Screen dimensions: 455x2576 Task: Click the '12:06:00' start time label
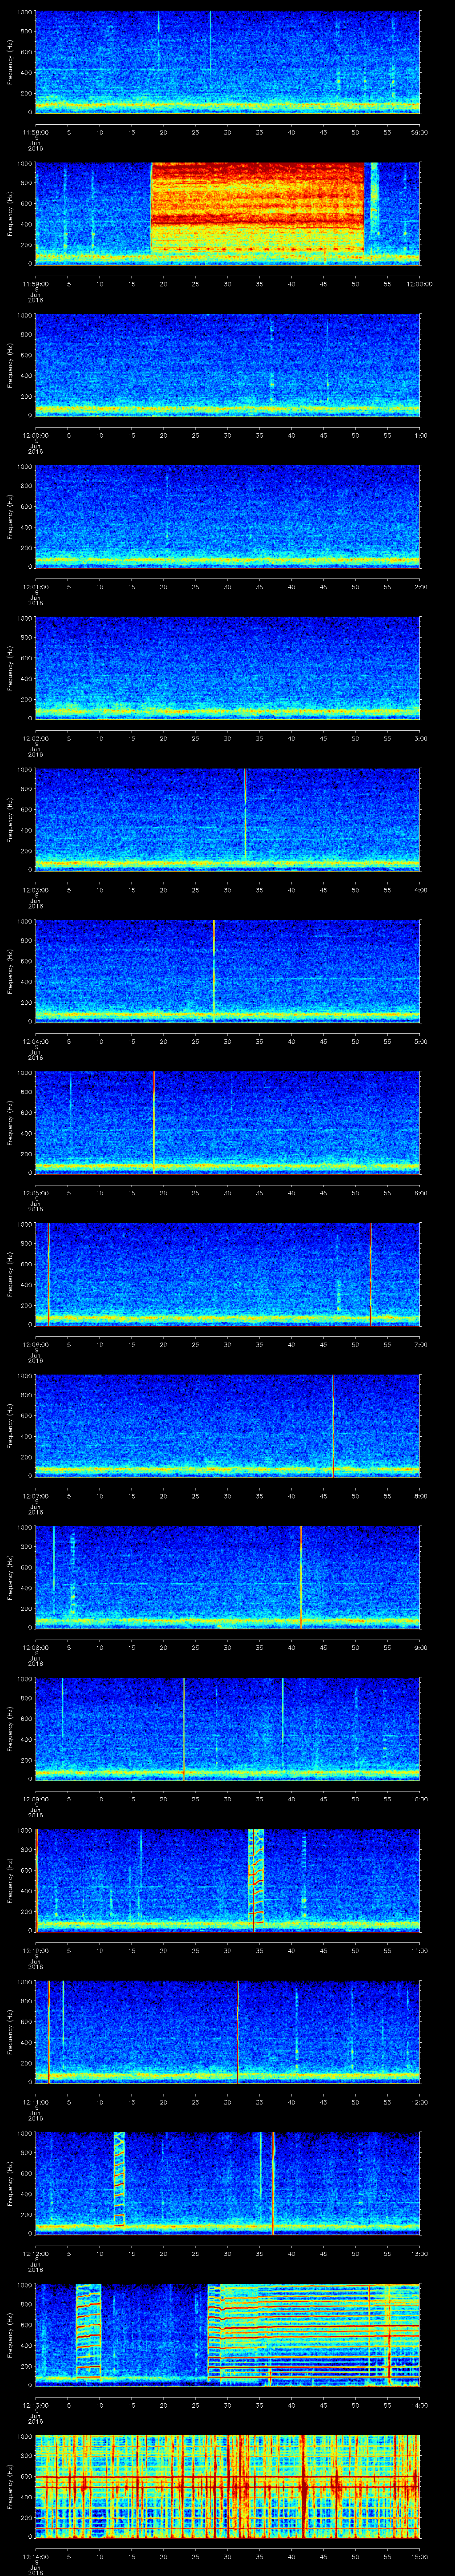click(35, 1344)
